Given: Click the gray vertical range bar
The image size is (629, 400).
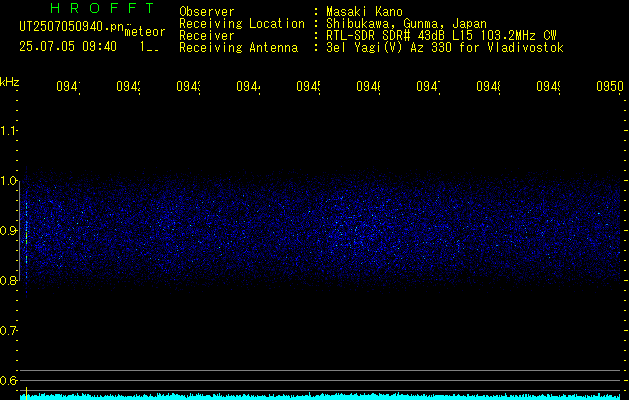Looking at the screenshot, I should (20, 231).
